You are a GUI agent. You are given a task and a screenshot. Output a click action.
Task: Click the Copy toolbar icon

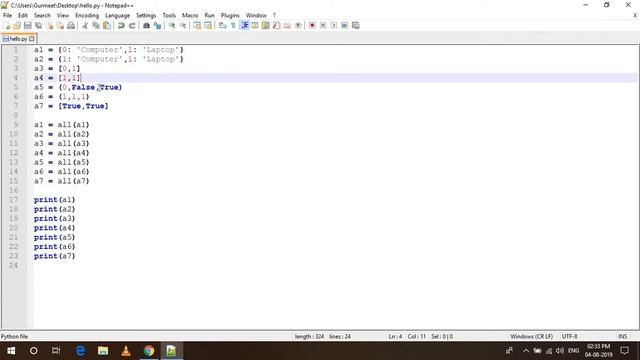point(96,25)
